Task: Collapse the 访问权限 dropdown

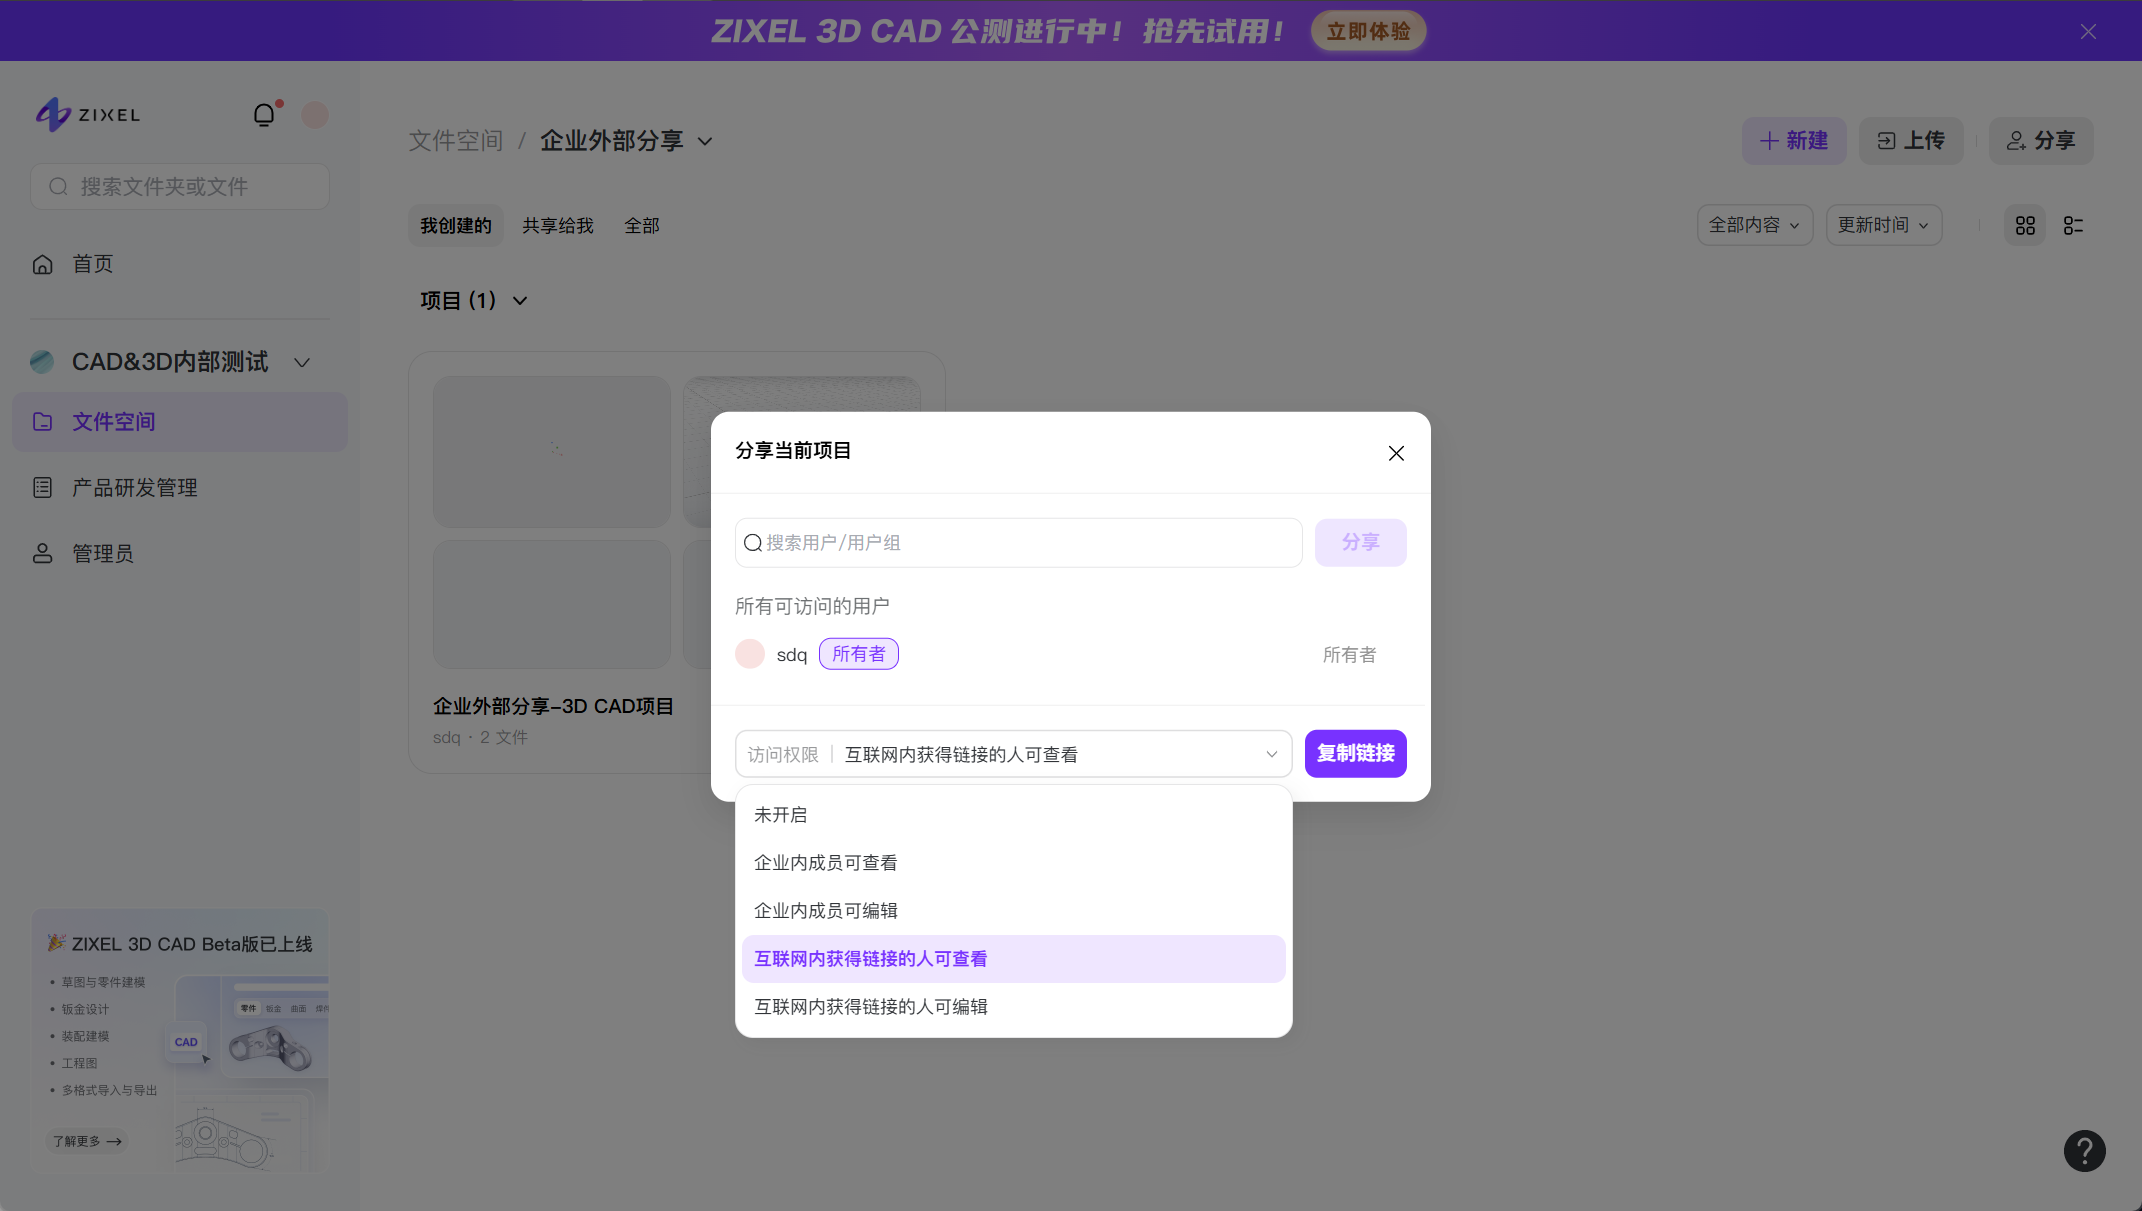Action: click(x=1013, y=754)
